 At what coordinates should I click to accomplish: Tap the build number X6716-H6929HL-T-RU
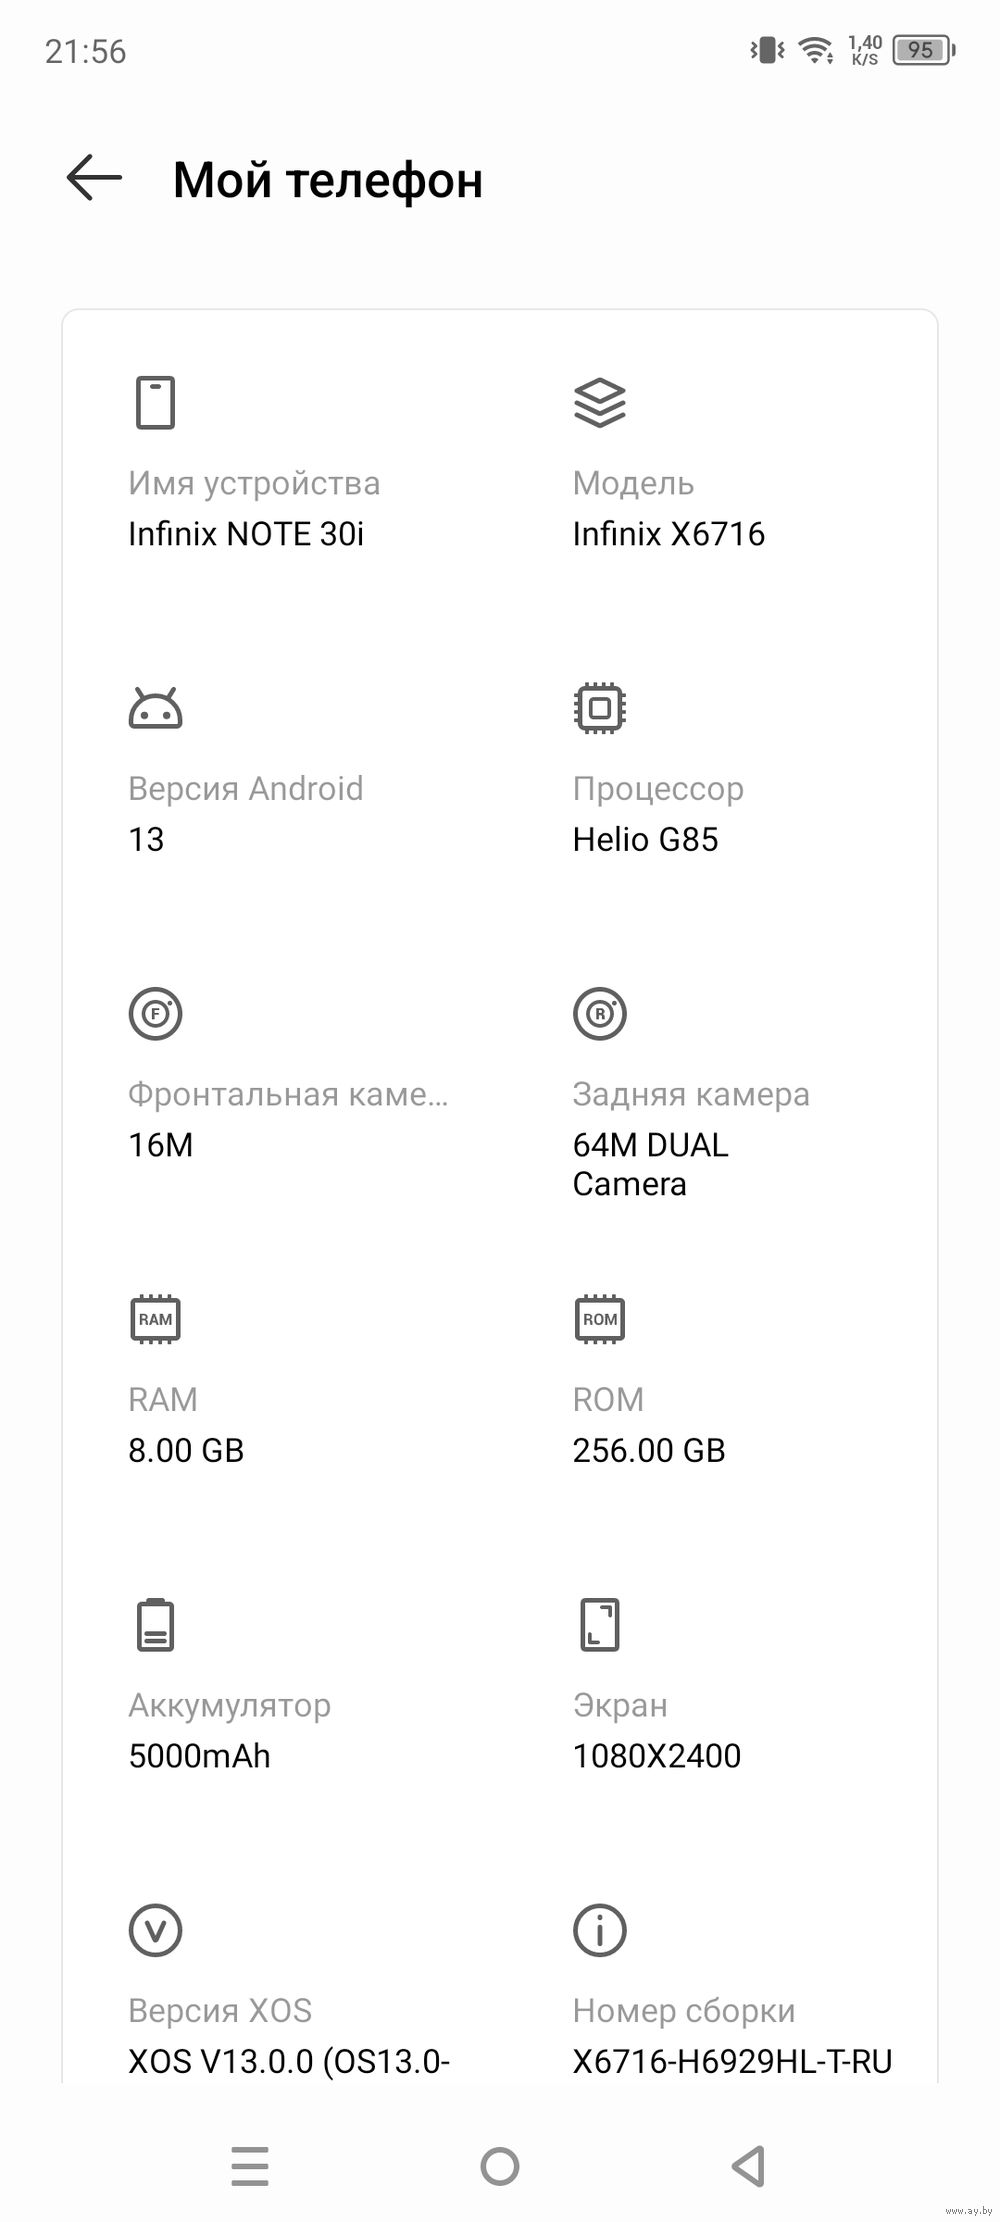tap(732, 2061)
